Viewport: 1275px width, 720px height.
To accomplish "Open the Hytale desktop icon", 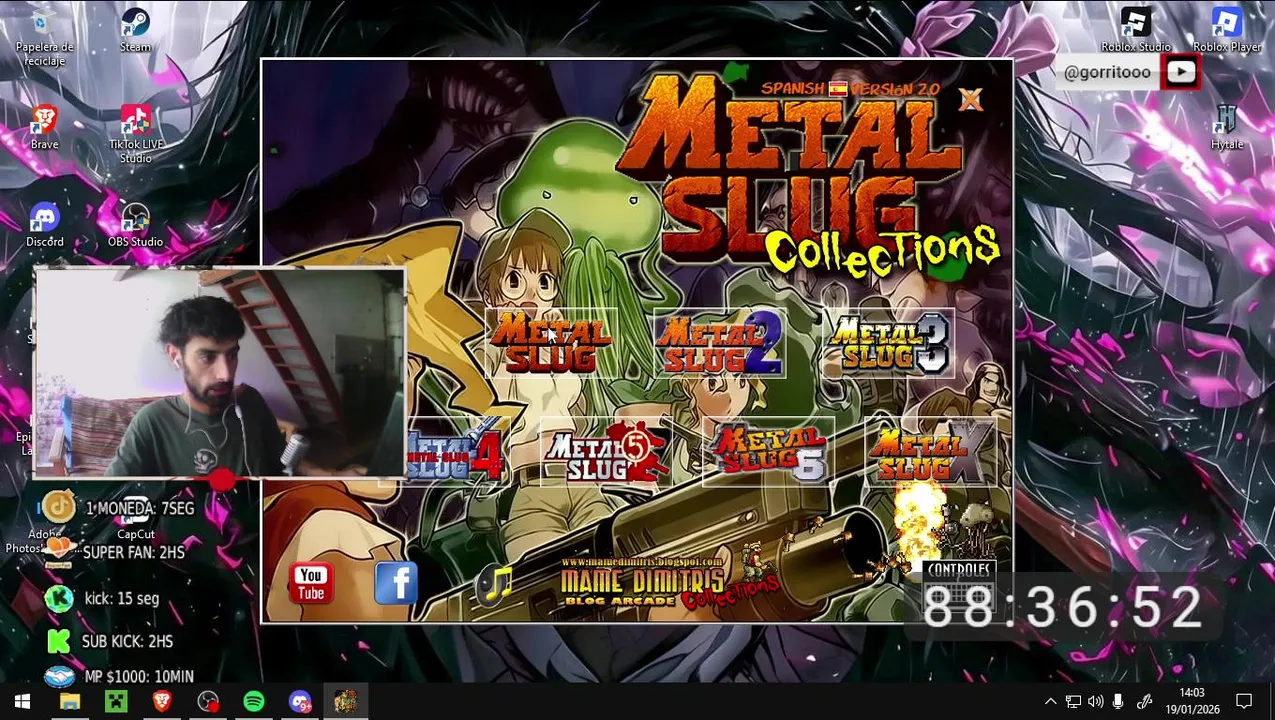I will (1227, 127).
